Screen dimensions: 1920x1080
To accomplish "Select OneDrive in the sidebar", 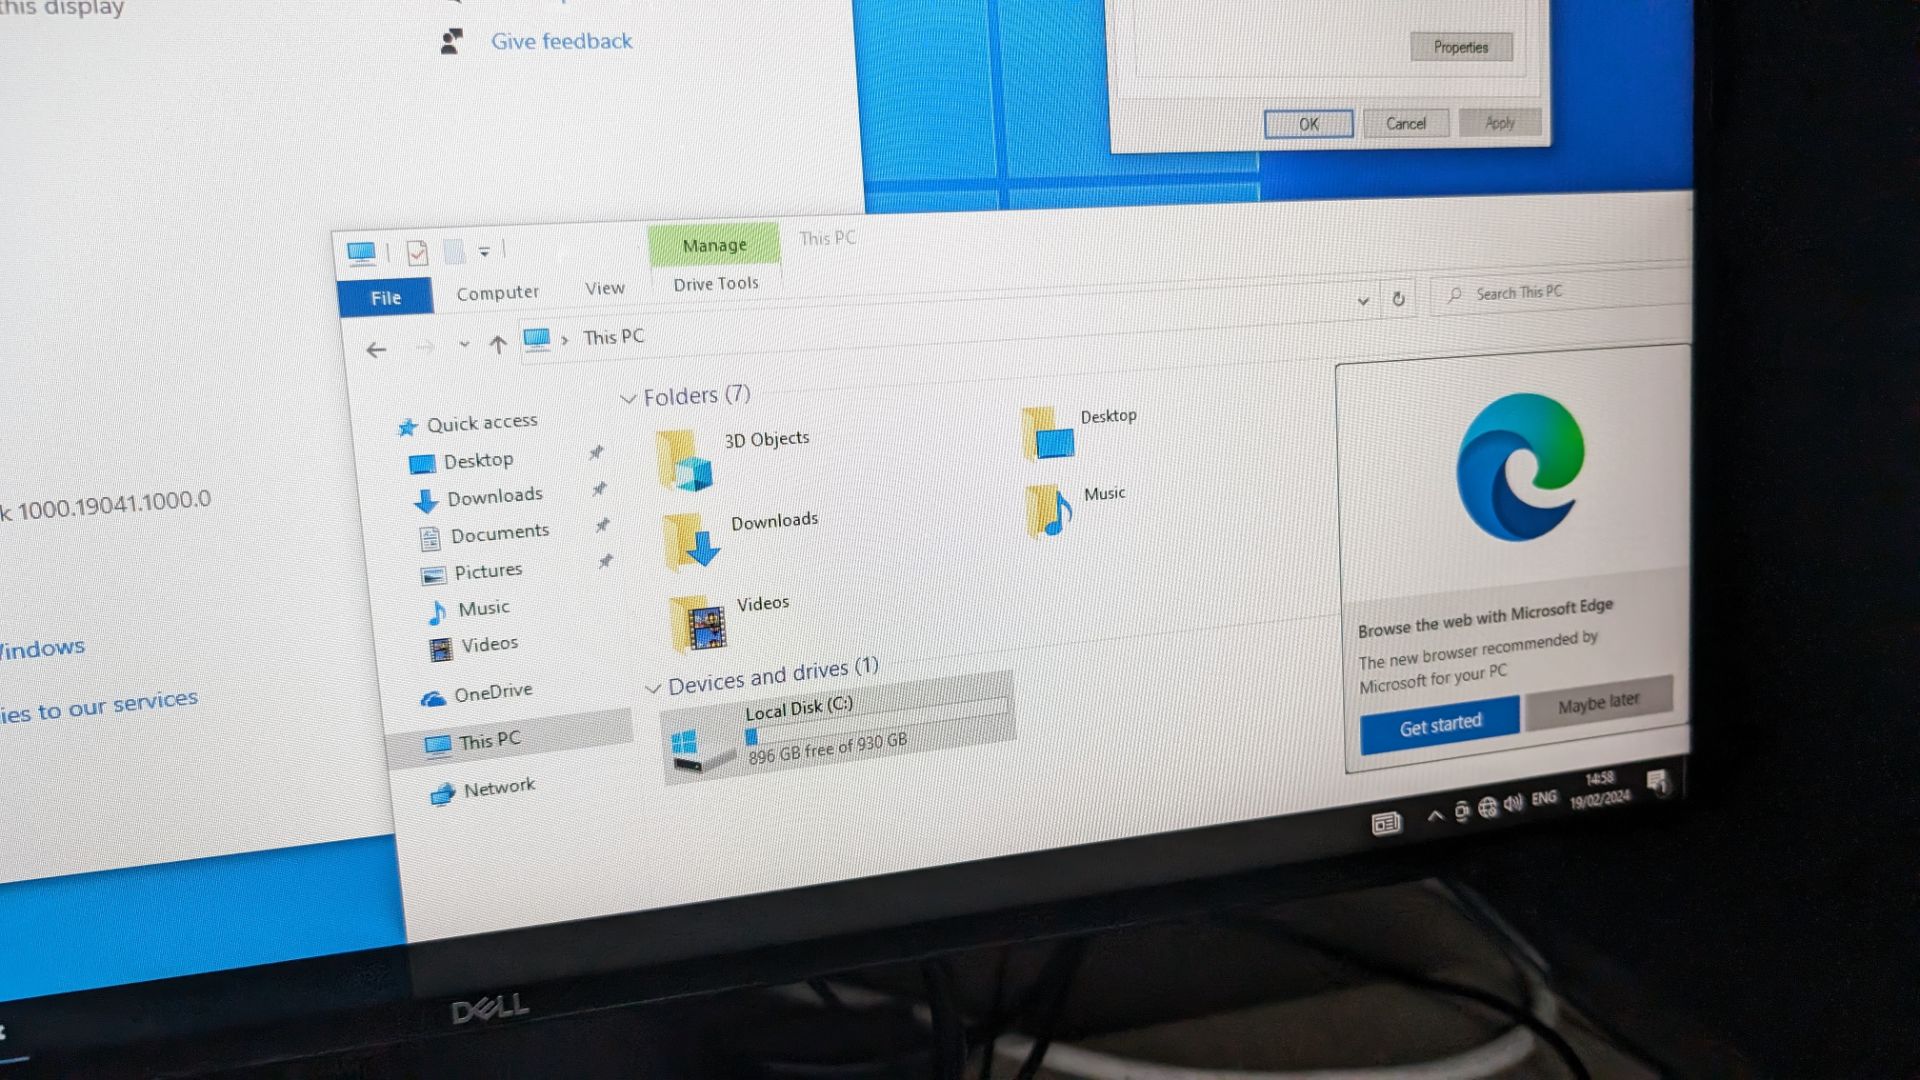I will [491, 690].
